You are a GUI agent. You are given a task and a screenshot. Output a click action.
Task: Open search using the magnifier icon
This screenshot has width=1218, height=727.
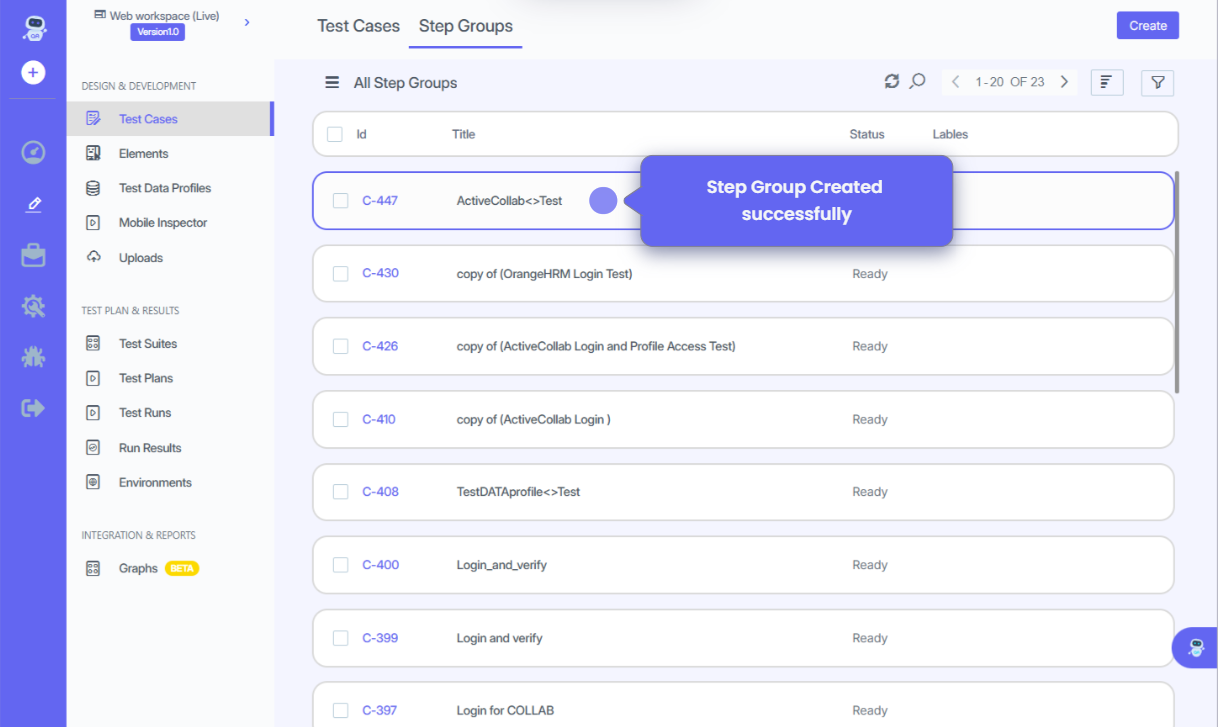(917, 81)
